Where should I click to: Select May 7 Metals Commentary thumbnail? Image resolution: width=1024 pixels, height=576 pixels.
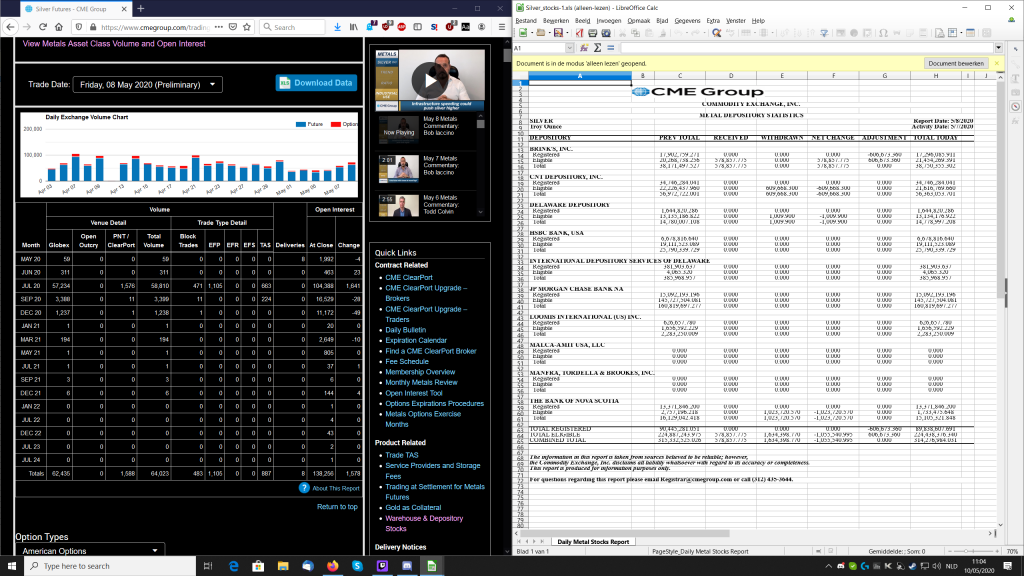click(398, 168)
